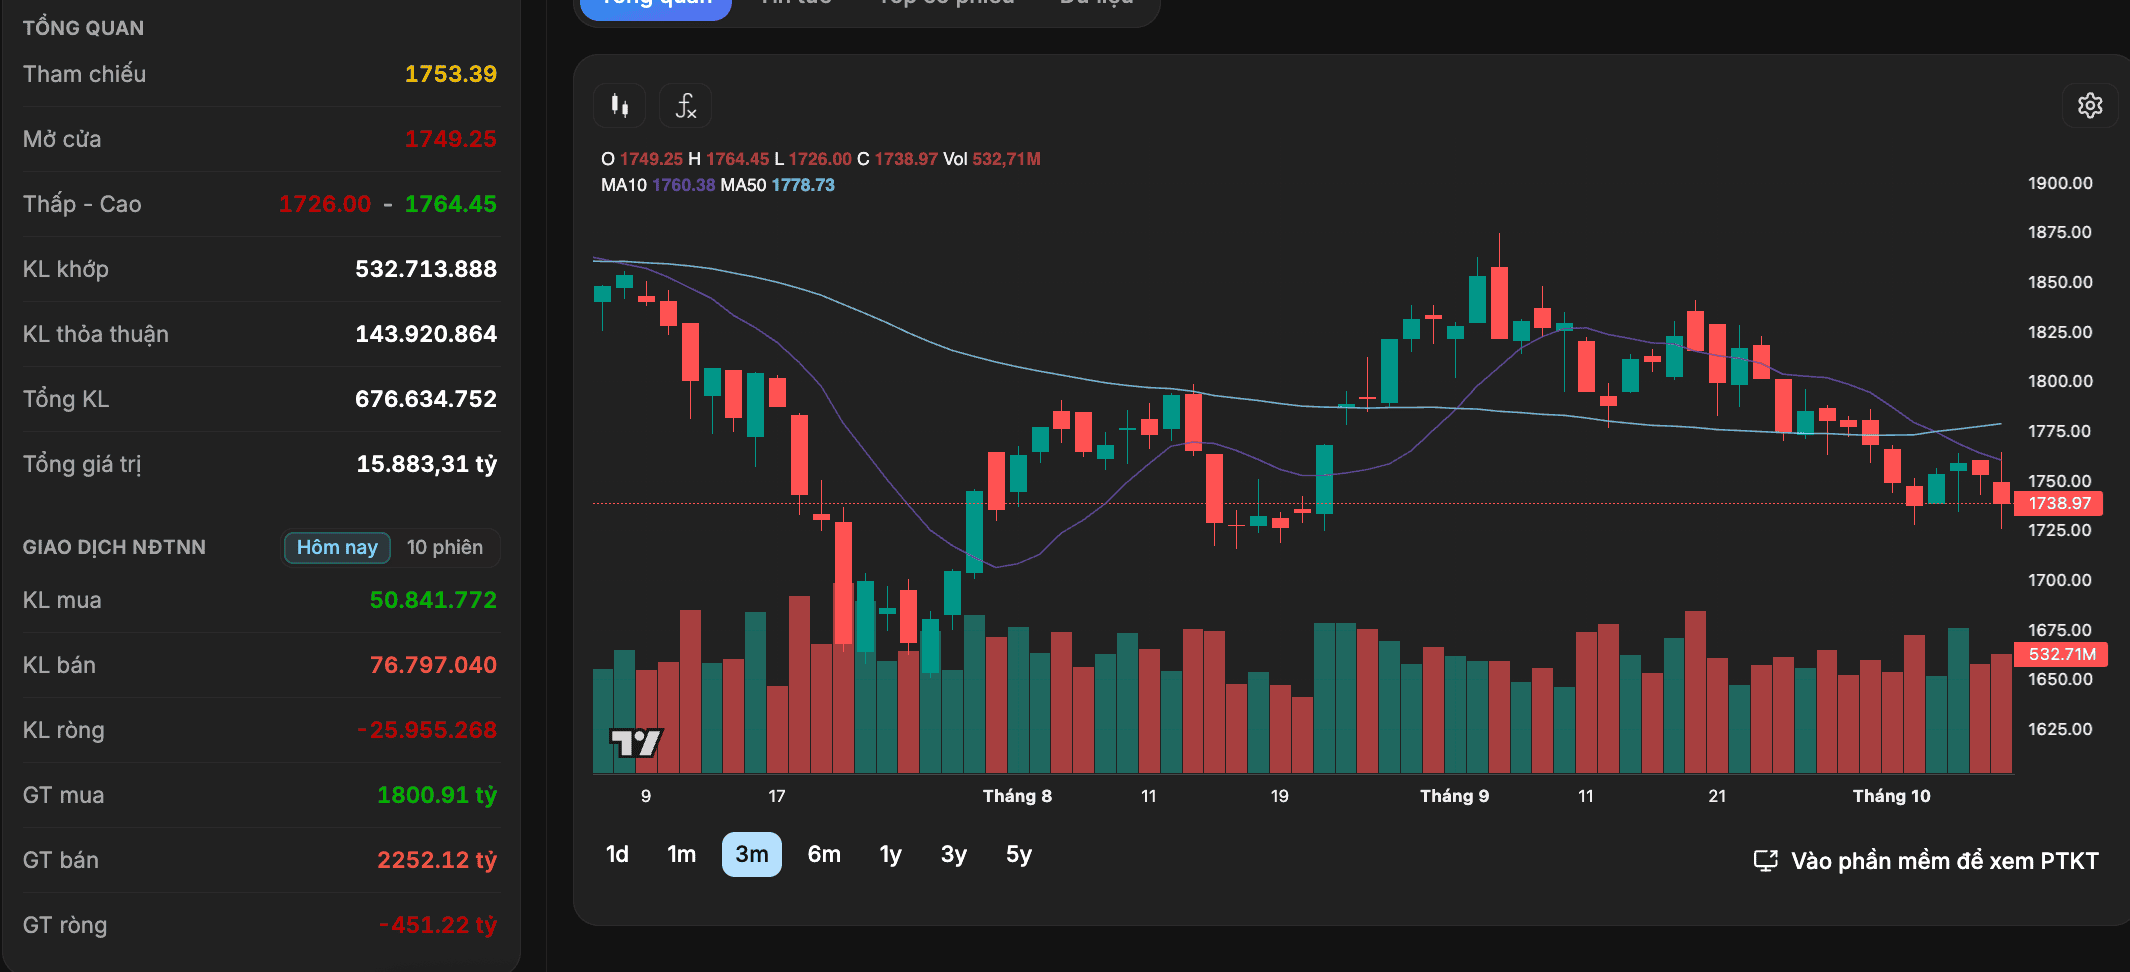Click the Tháng 8 date axis label
2130x972 pixels.
[x=1017, y=796]
